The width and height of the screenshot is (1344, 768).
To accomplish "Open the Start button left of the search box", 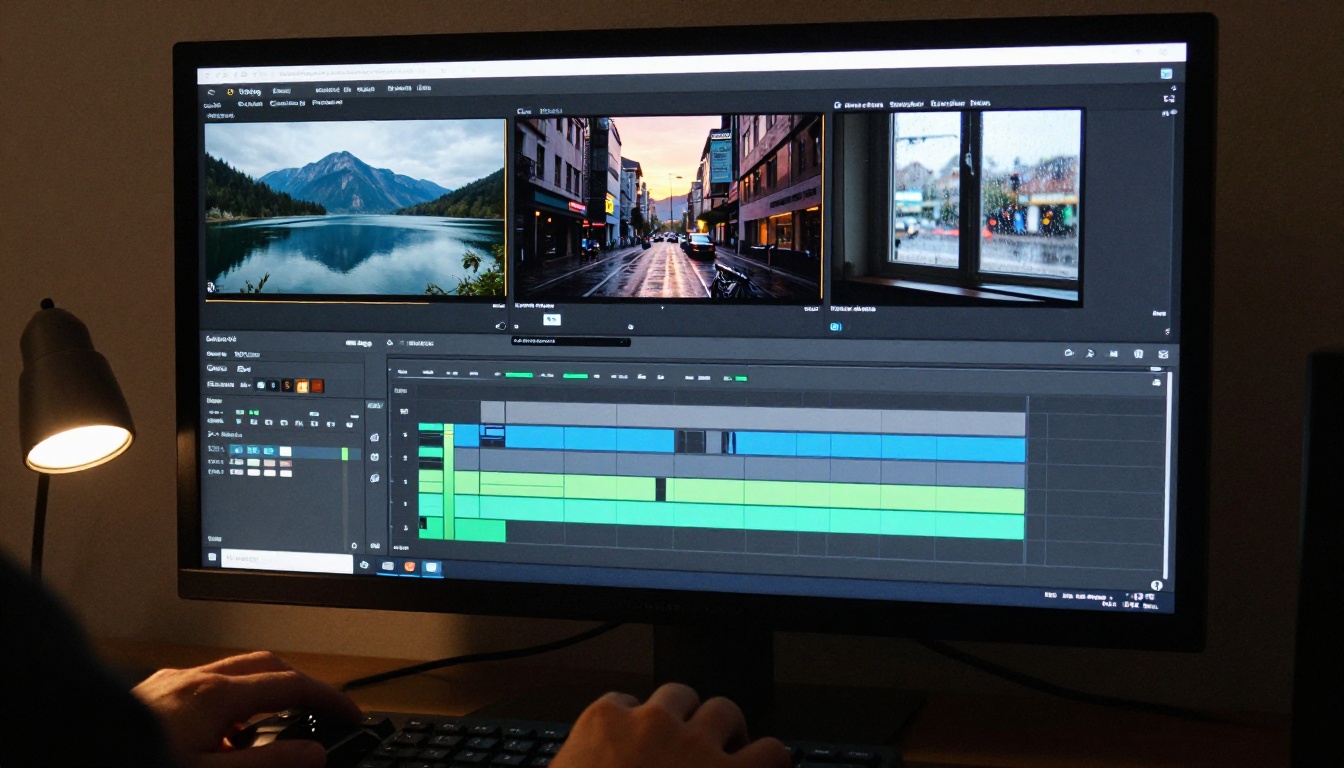I will [211, 557].
